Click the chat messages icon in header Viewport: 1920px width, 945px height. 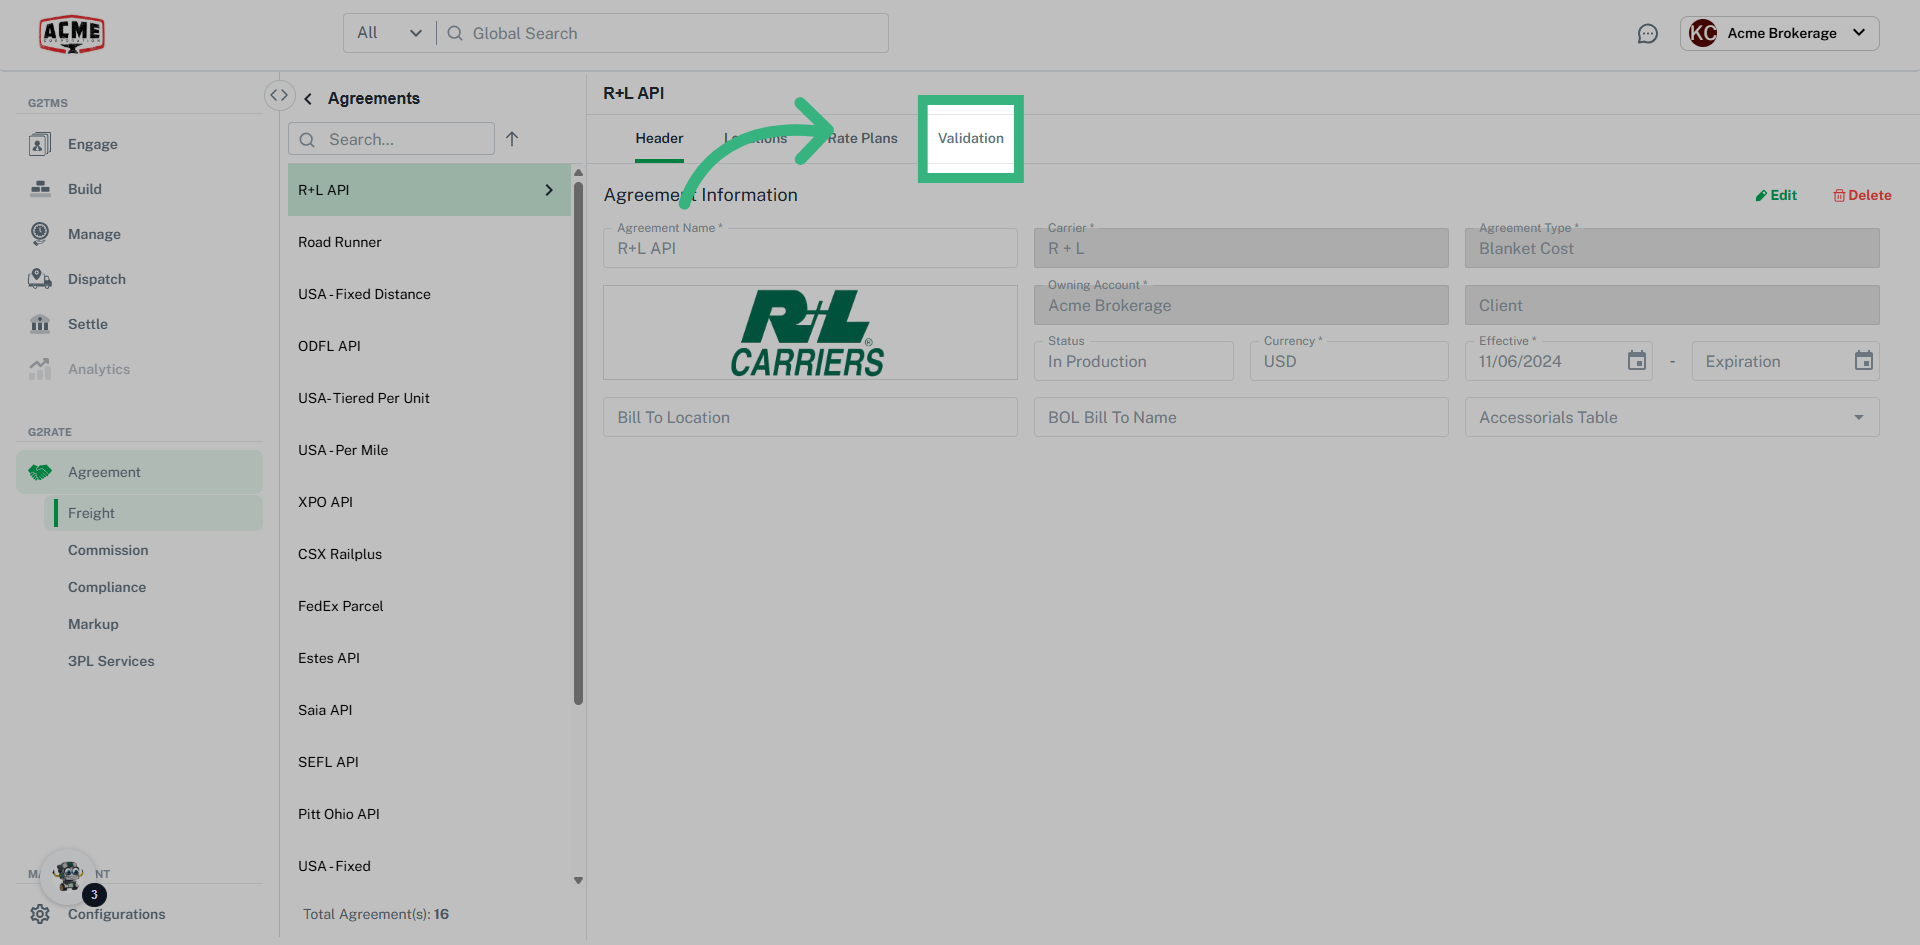coord(1648,33)
